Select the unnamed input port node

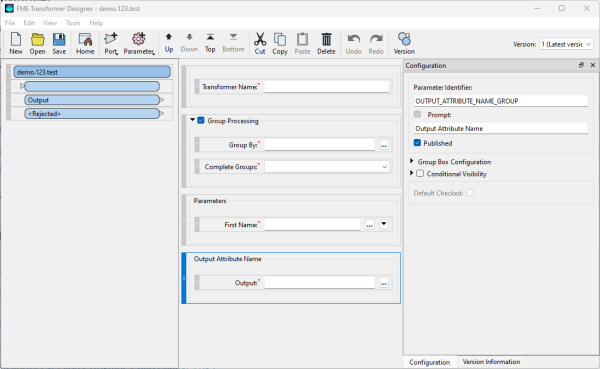(92, 86)
